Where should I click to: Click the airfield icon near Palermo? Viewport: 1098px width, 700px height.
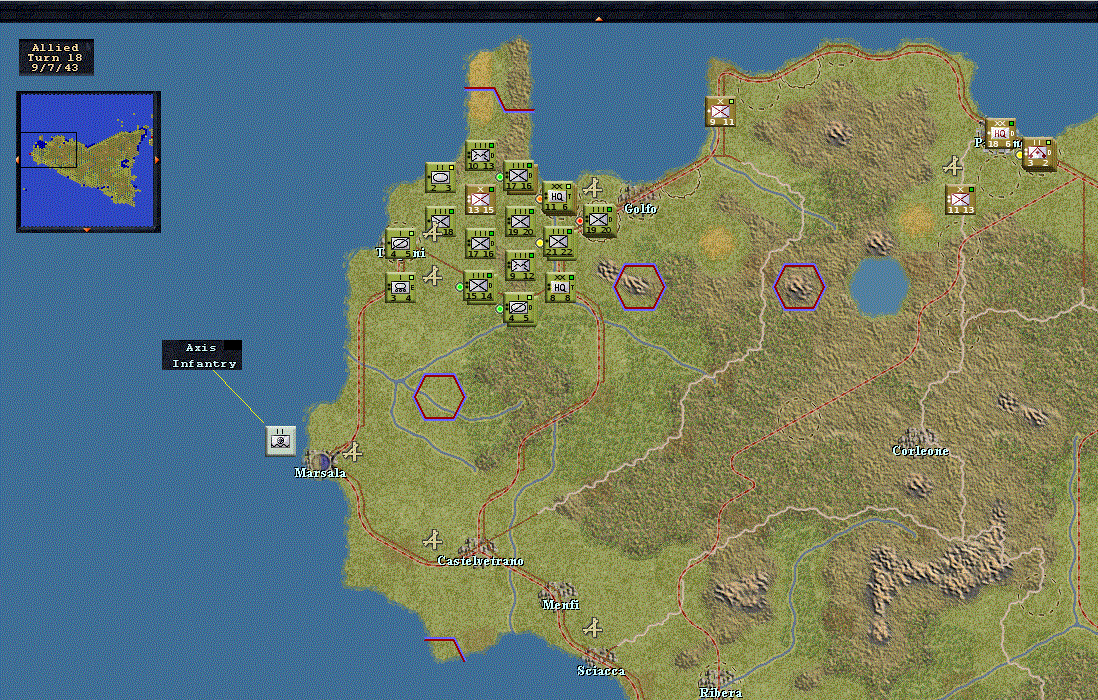pos(952,167)
